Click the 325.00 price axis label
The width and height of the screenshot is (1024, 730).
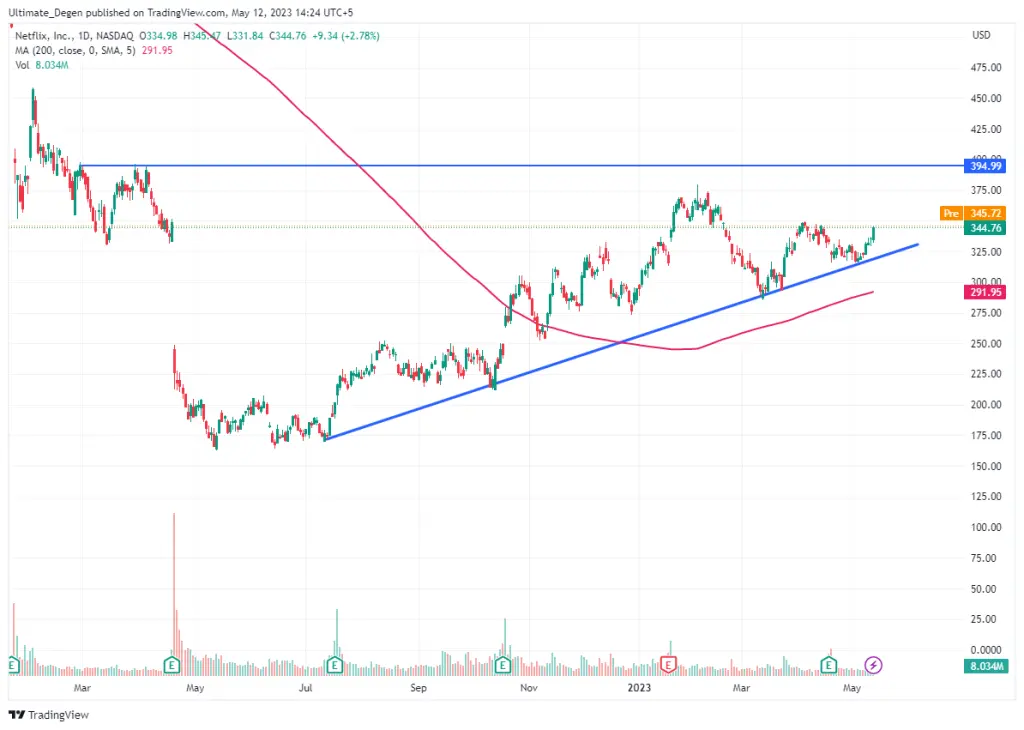(985, 251)
